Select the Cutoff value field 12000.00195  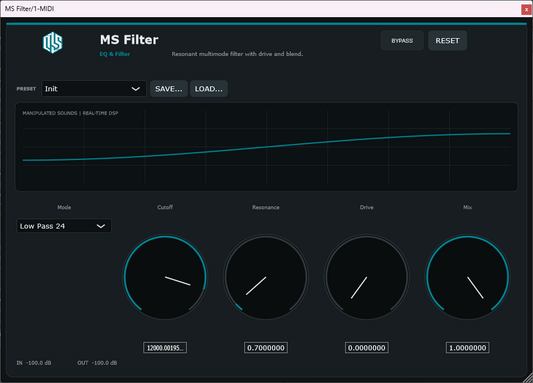click(x=165, y=348)
